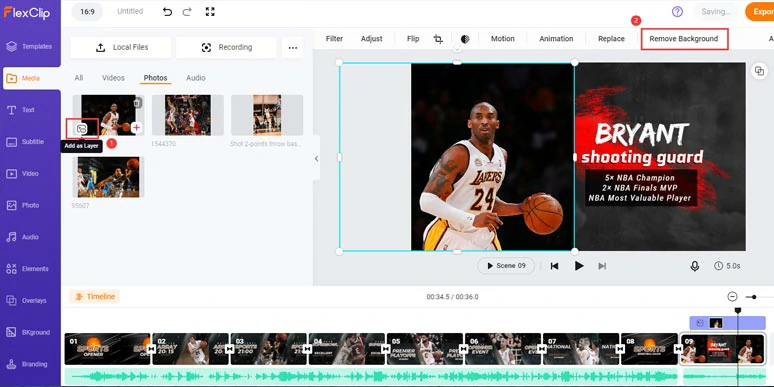Click the microphone voiceover icon
This screenshot has width=774, height=387.
695,266
